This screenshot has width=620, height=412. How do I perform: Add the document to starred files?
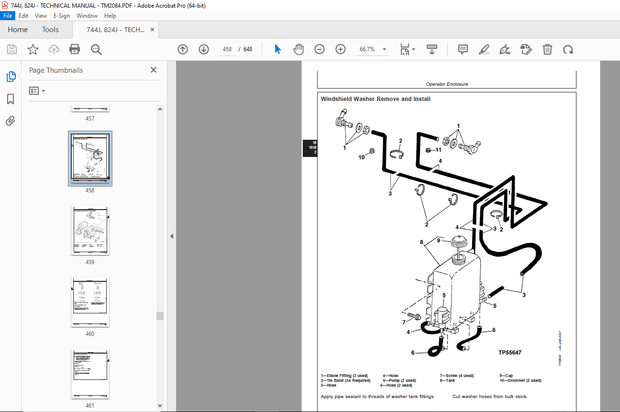tap(33, 49)
